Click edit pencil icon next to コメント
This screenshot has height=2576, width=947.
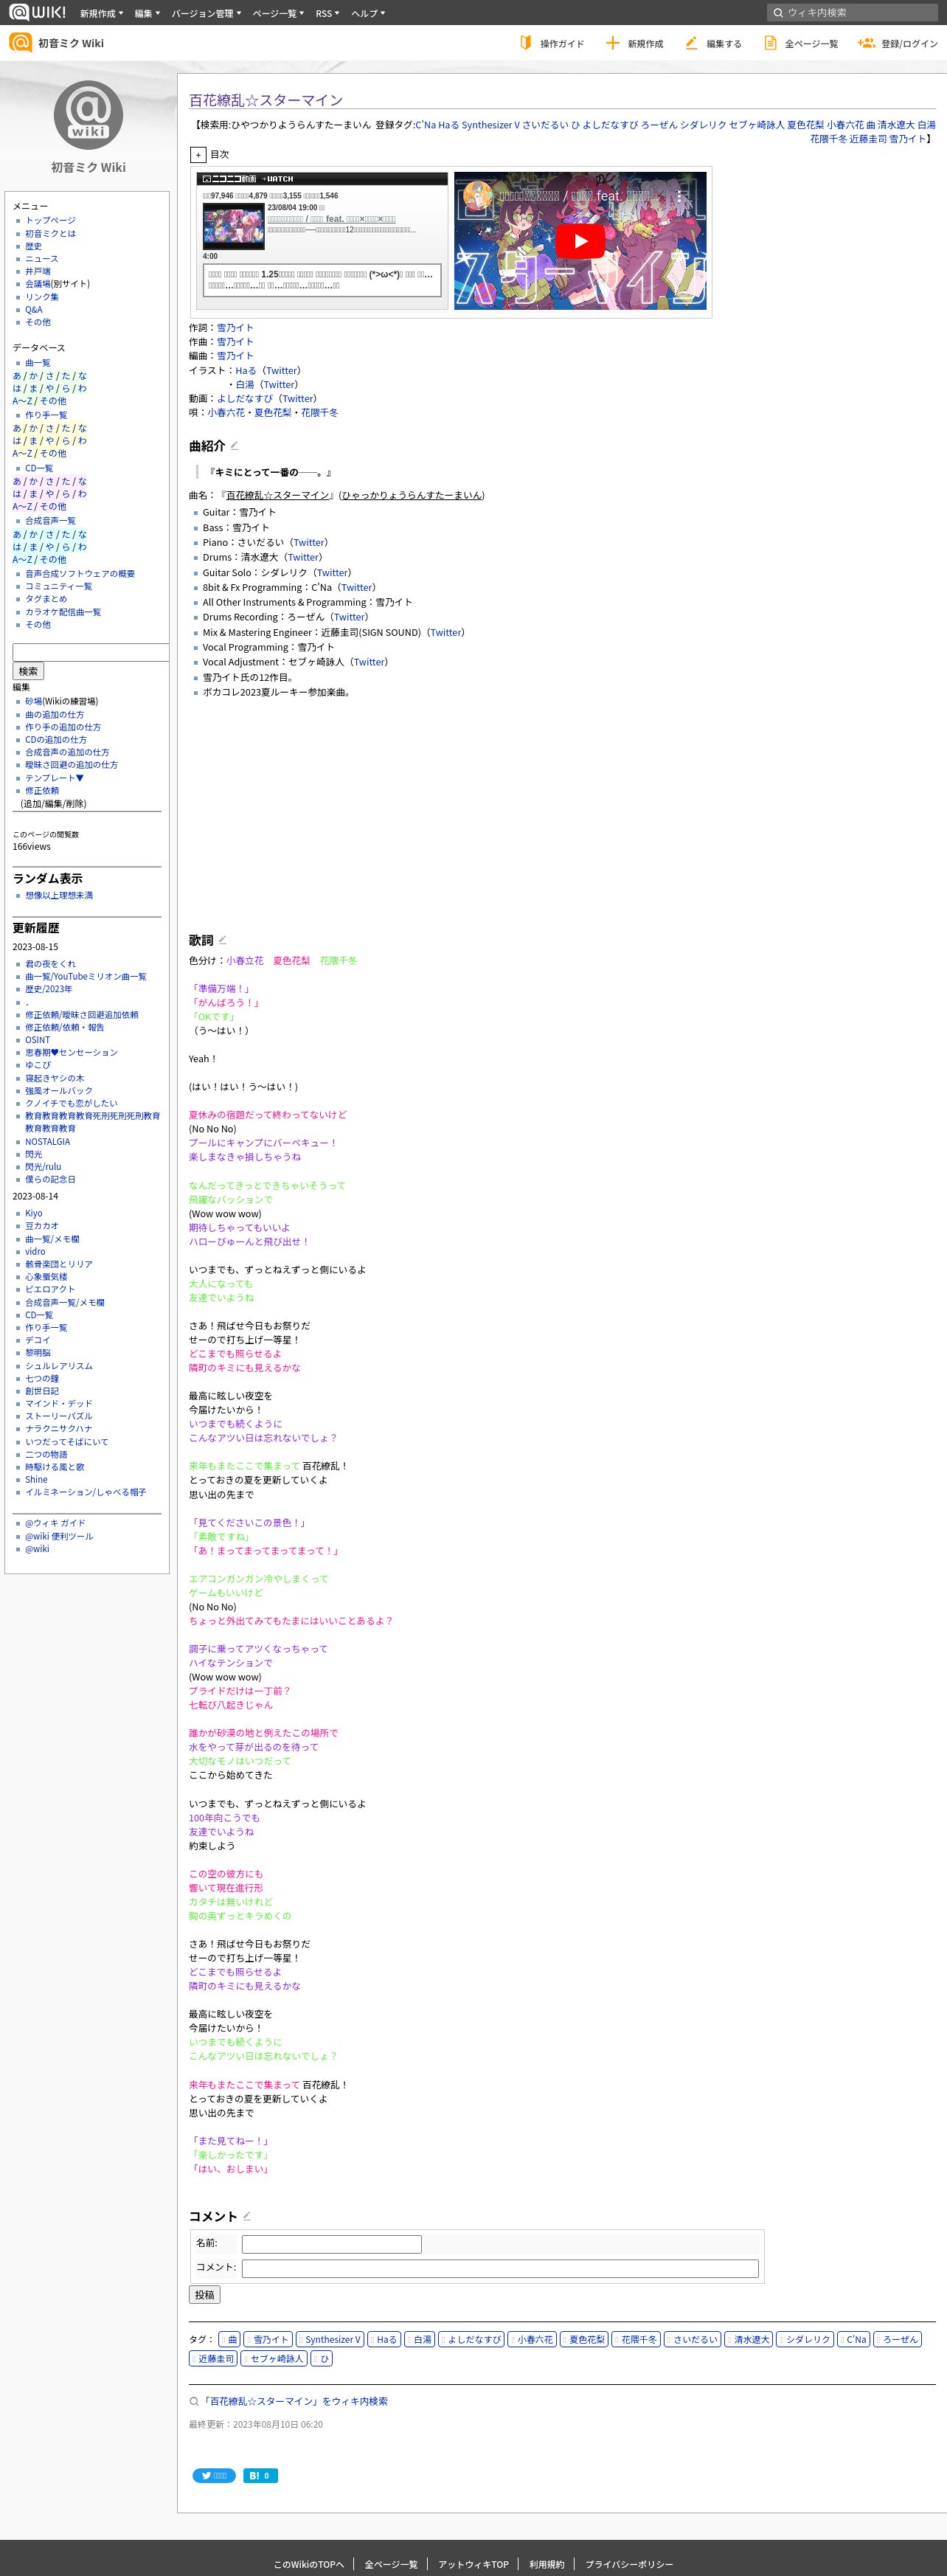click(x=247, y=2216)
